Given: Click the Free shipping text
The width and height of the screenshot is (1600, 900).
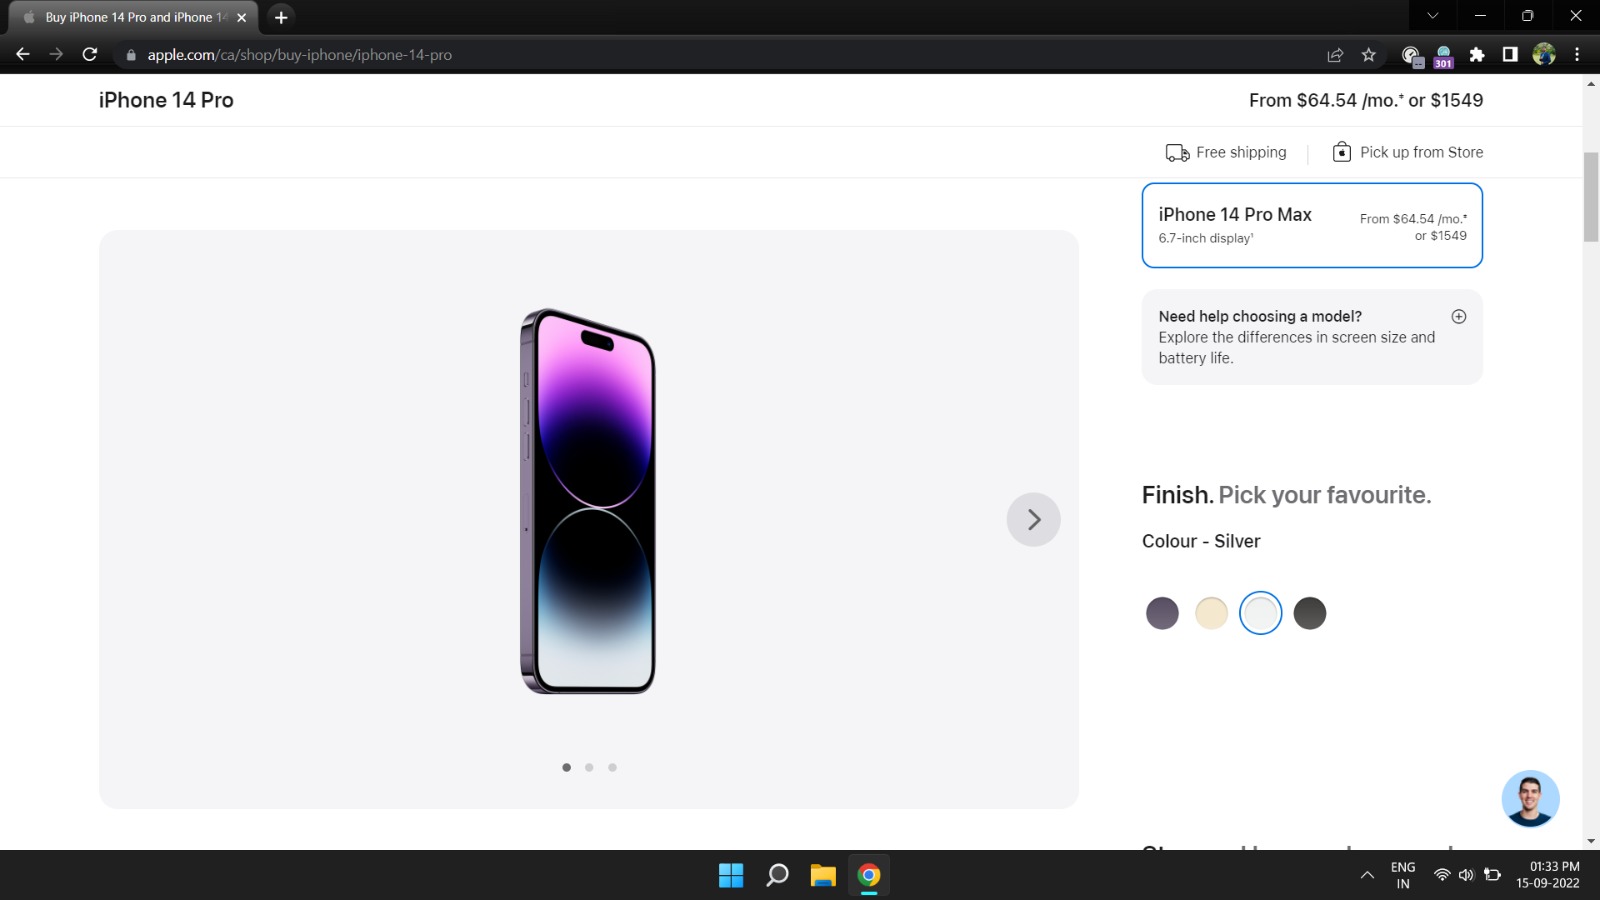Looking at the screenshot, I should (x=1241, y=152).
